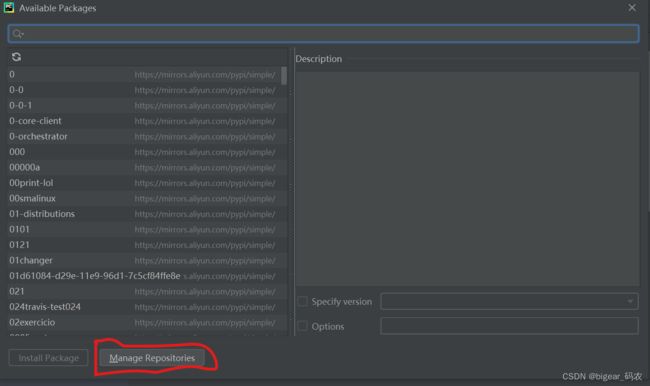Viewport: 650px width, 386px height.
Task: Enable the Specify version checkbox
Action: (x=303, y=301)
